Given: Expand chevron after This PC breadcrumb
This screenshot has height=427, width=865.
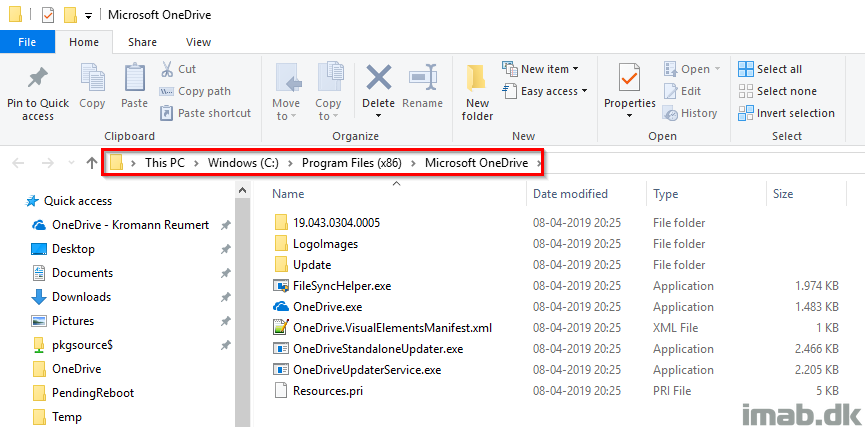Looking at the screenshot, I should pos(196,163).
